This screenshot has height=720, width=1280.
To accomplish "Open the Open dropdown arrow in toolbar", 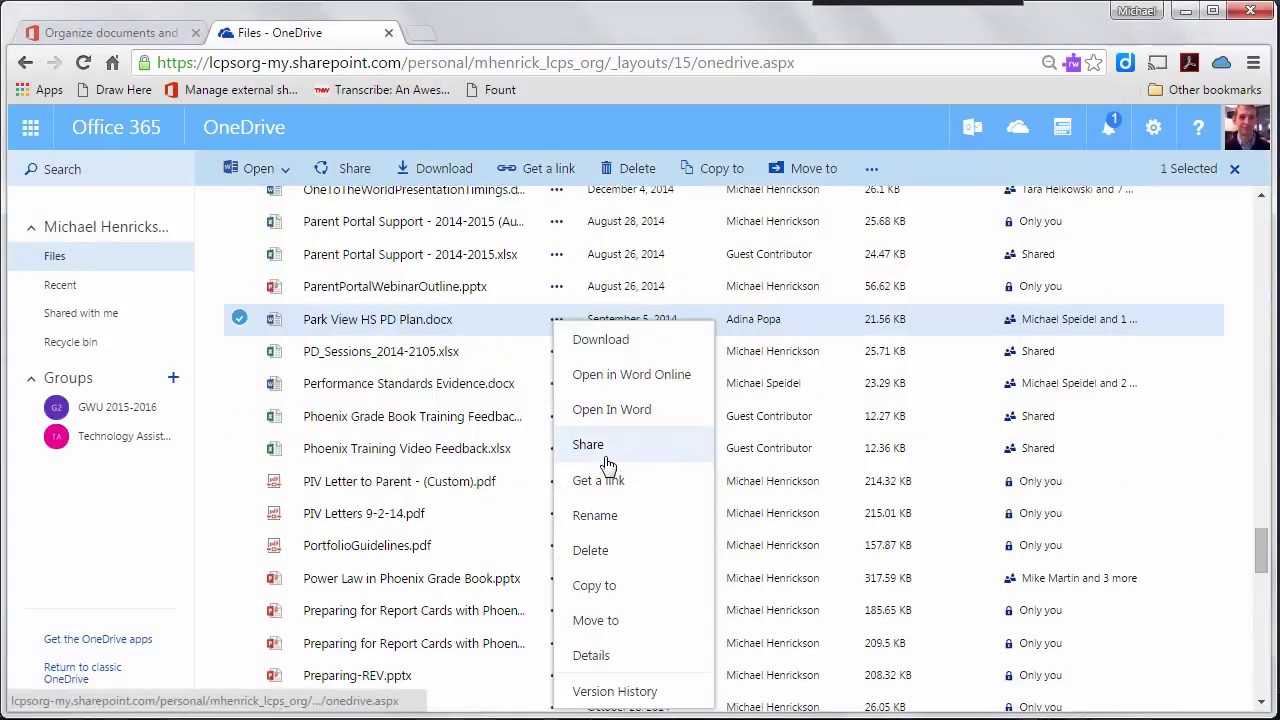I will (x=285, y=169).
